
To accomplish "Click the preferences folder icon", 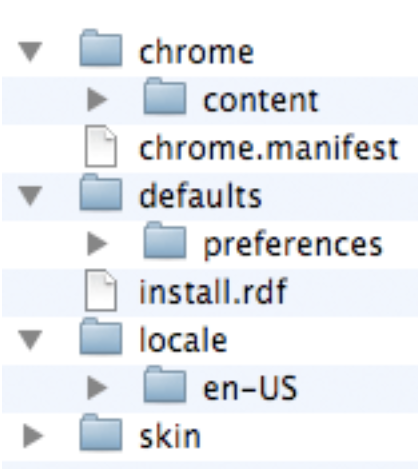I will (x=165, y=240).
